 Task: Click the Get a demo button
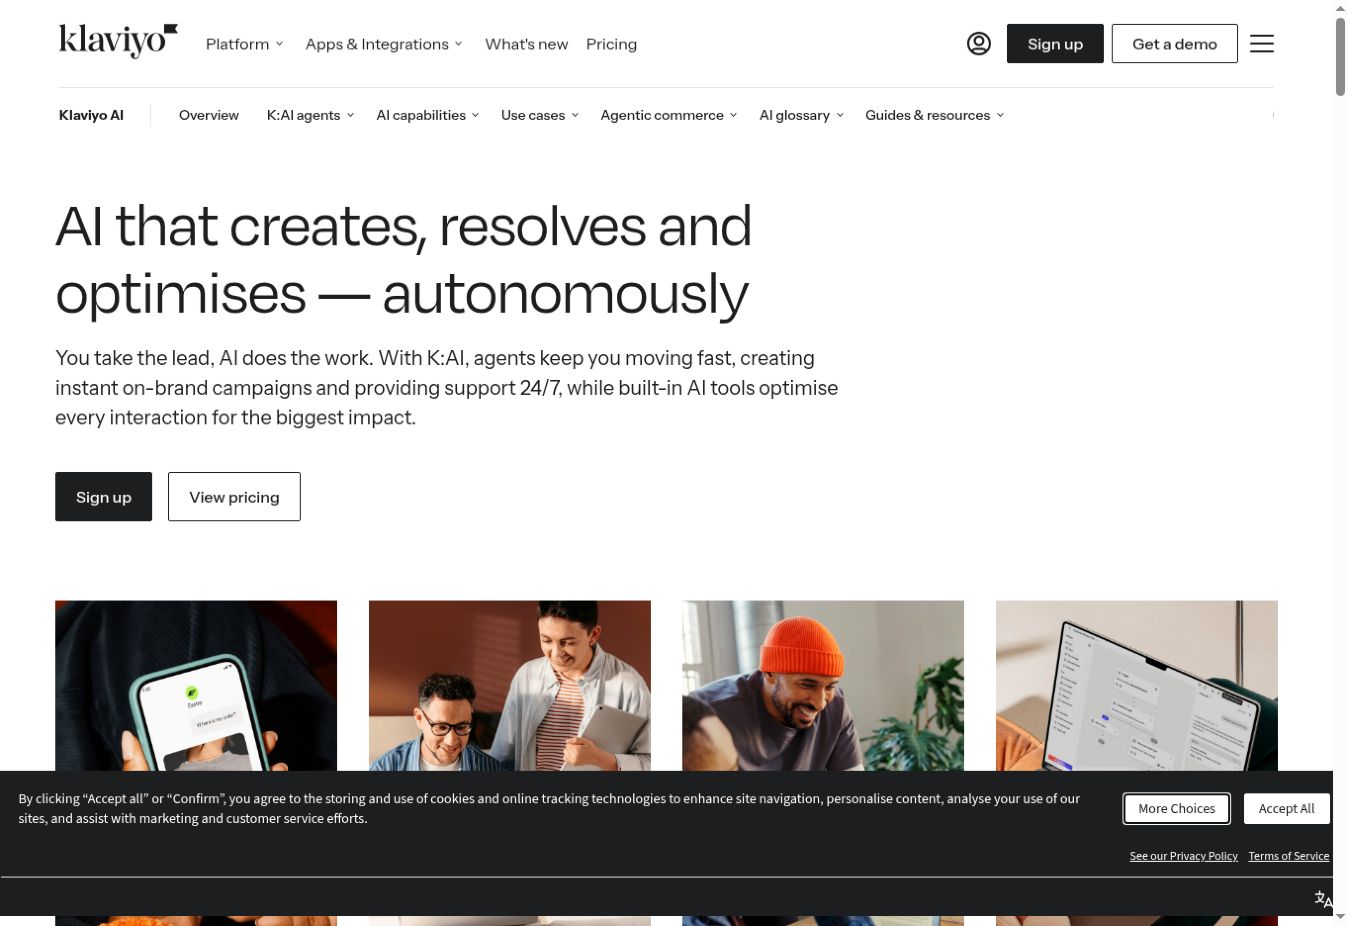pyautogui.click(x=1174, y=44)
